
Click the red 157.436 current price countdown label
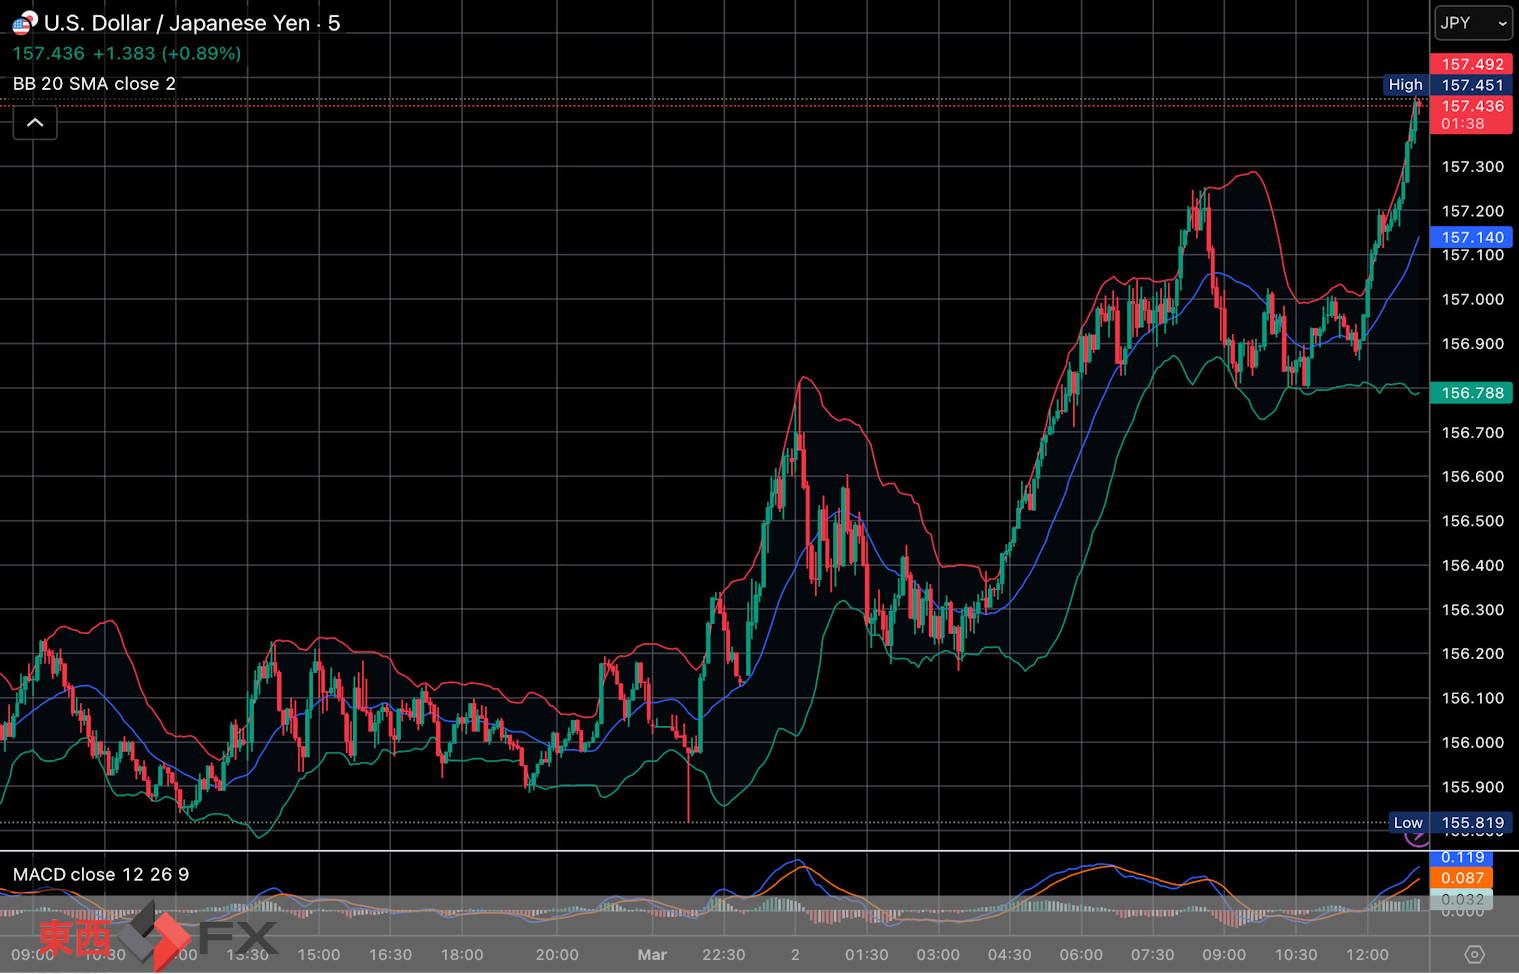1471,115
